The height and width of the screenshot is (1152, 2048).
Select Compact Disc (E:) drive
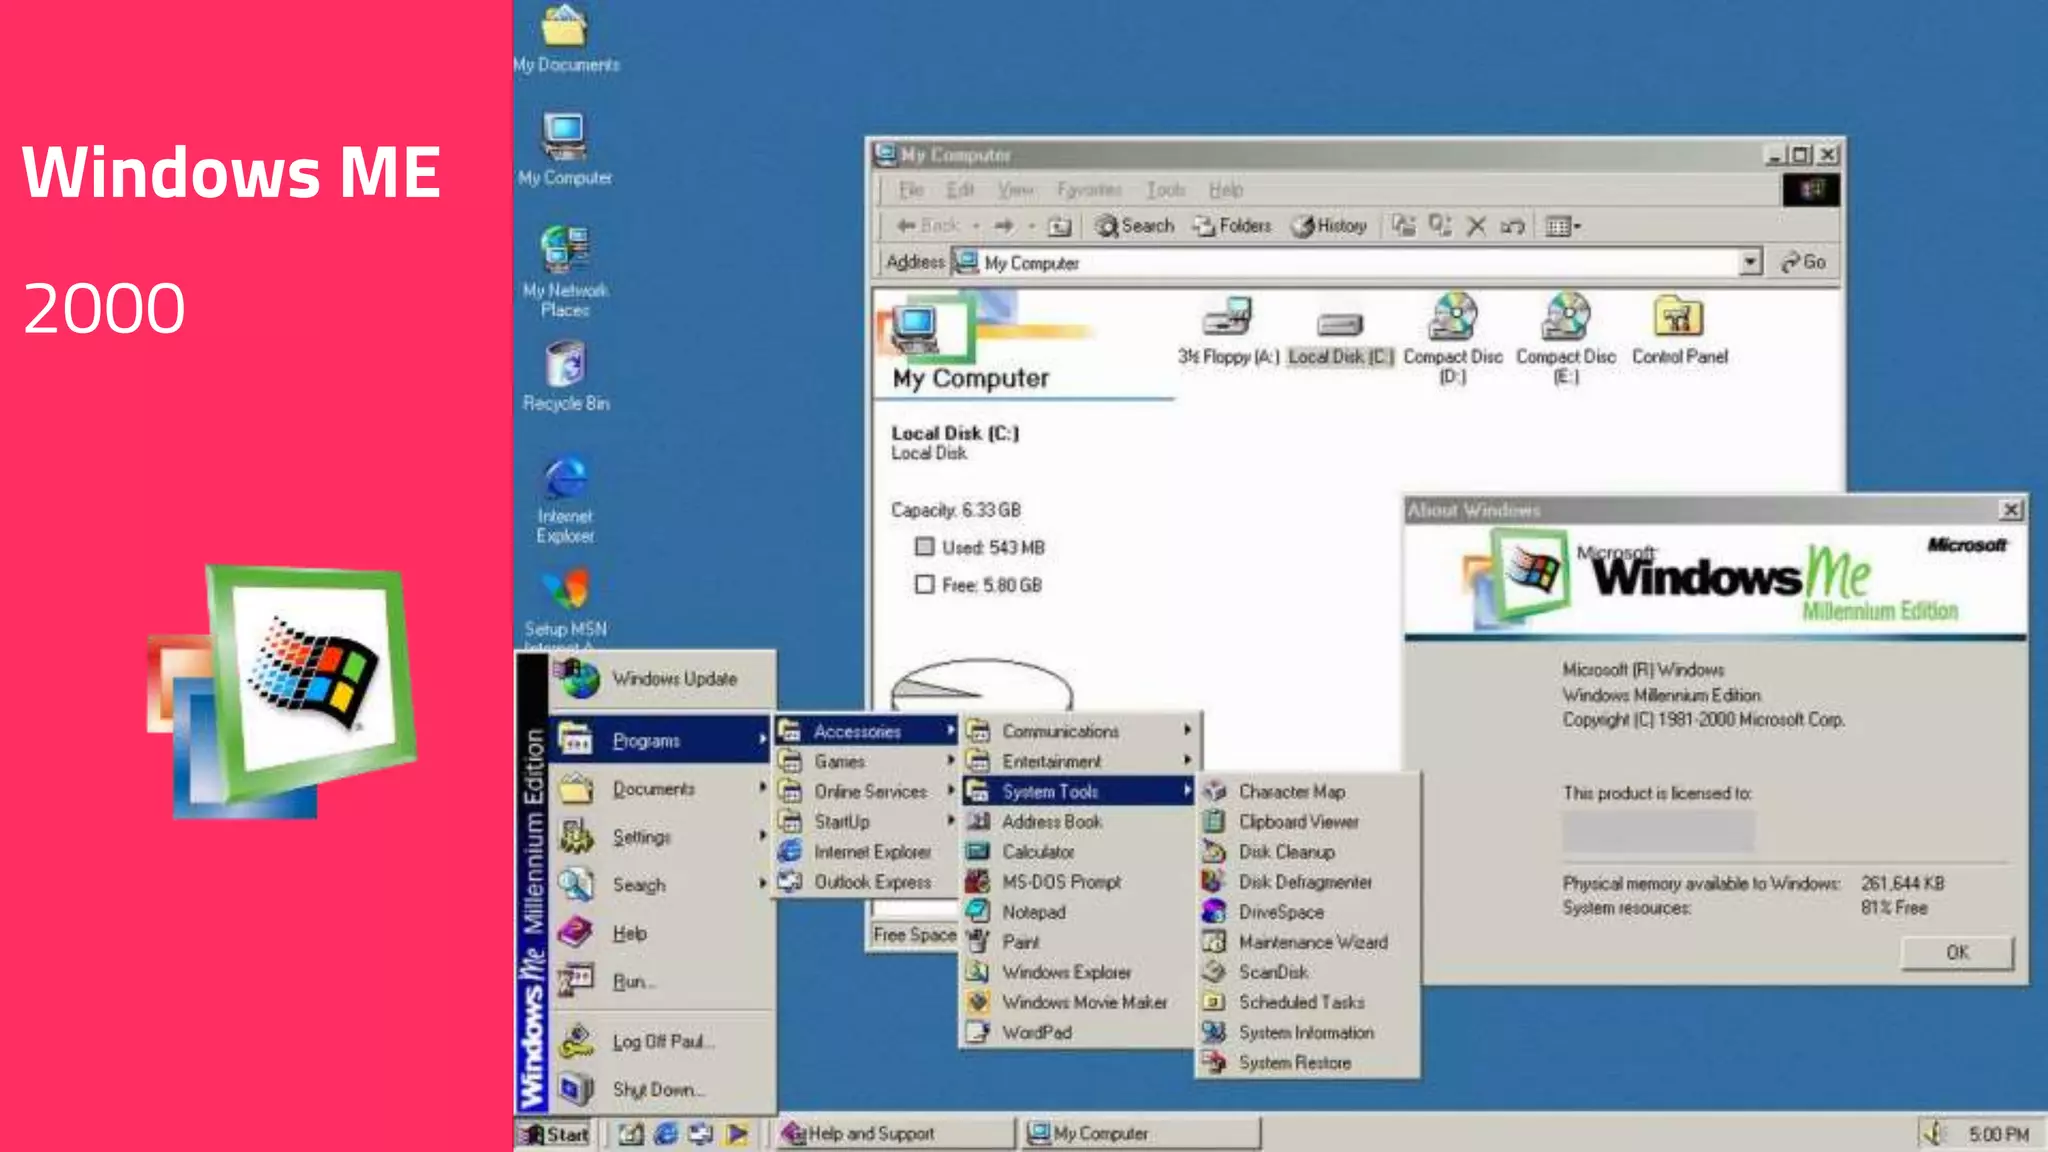pos(1566,338)
